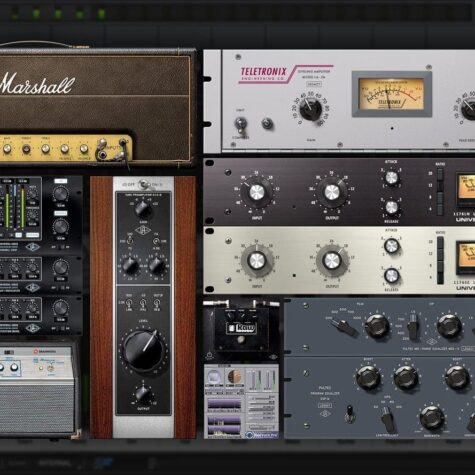Flip the Teletronix Limit/Compress toggle switch
Viewport: 475px width, 475px height.
[x=240, y=125]
